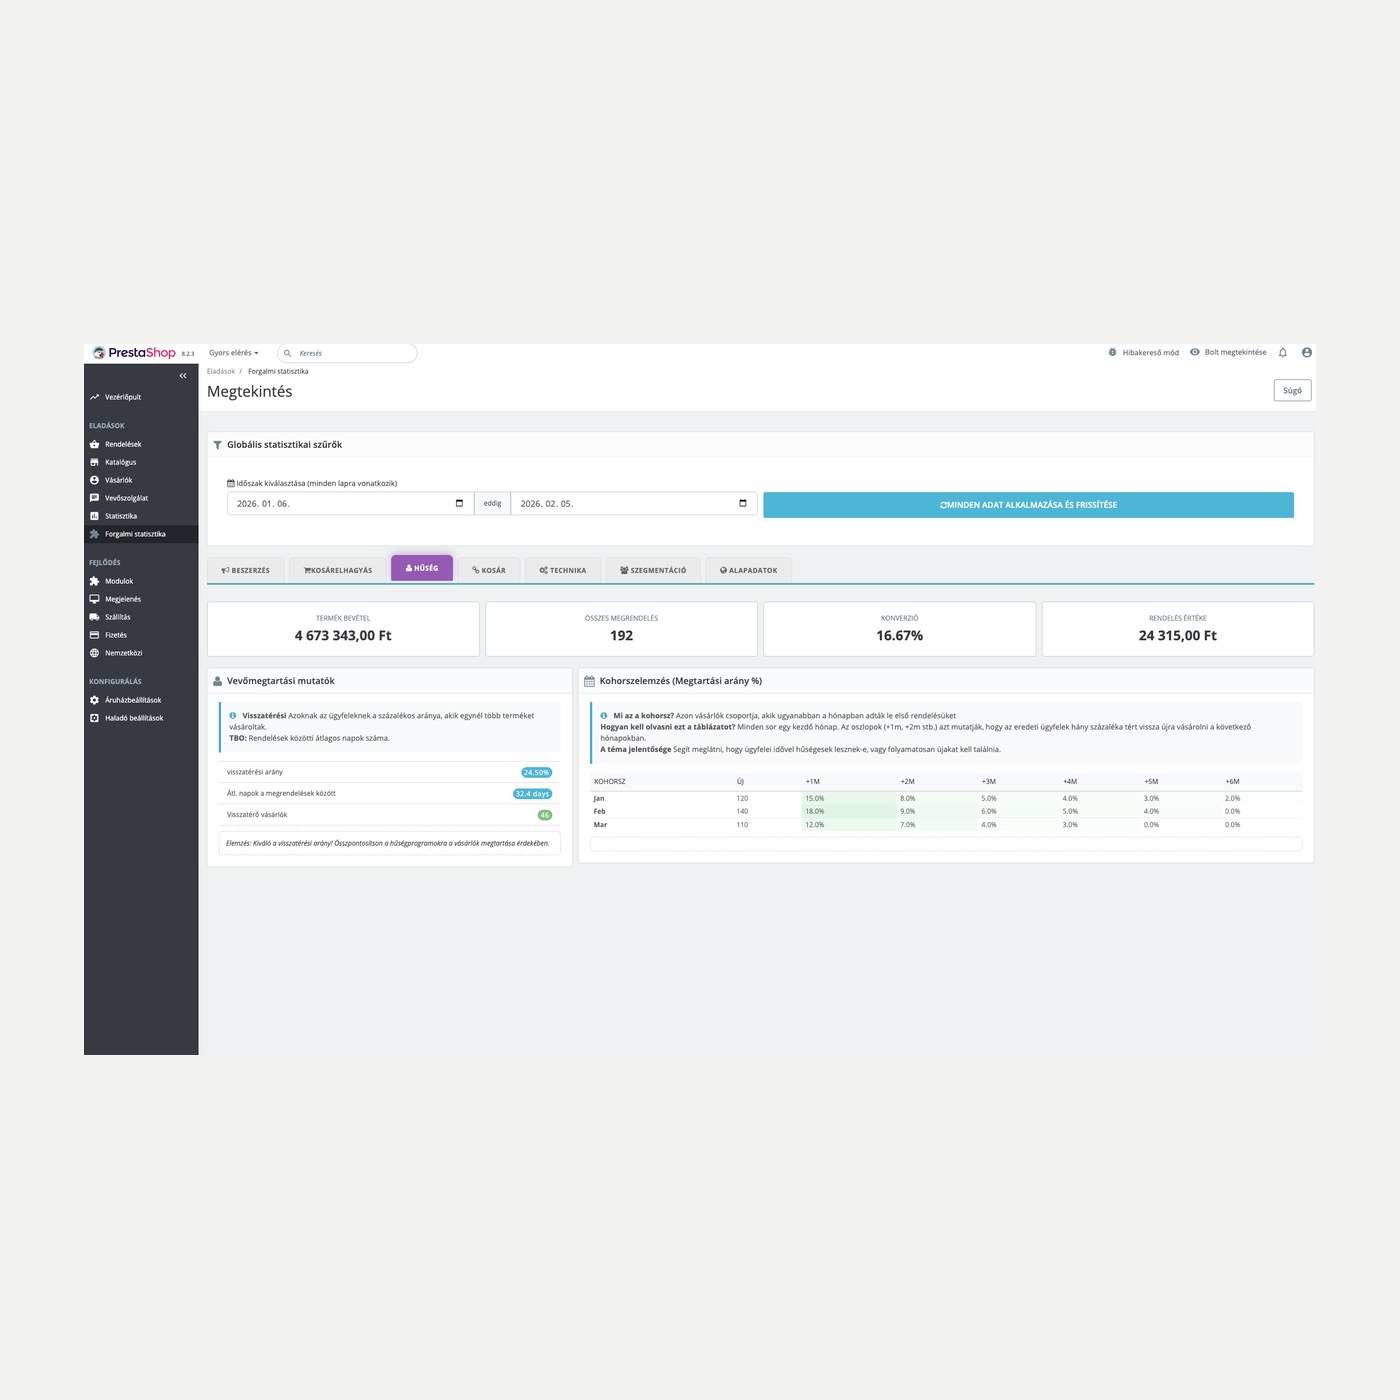Open the end date calendar picker
The width and height of the screenshot is (1400, 1400).
[743, 503]
